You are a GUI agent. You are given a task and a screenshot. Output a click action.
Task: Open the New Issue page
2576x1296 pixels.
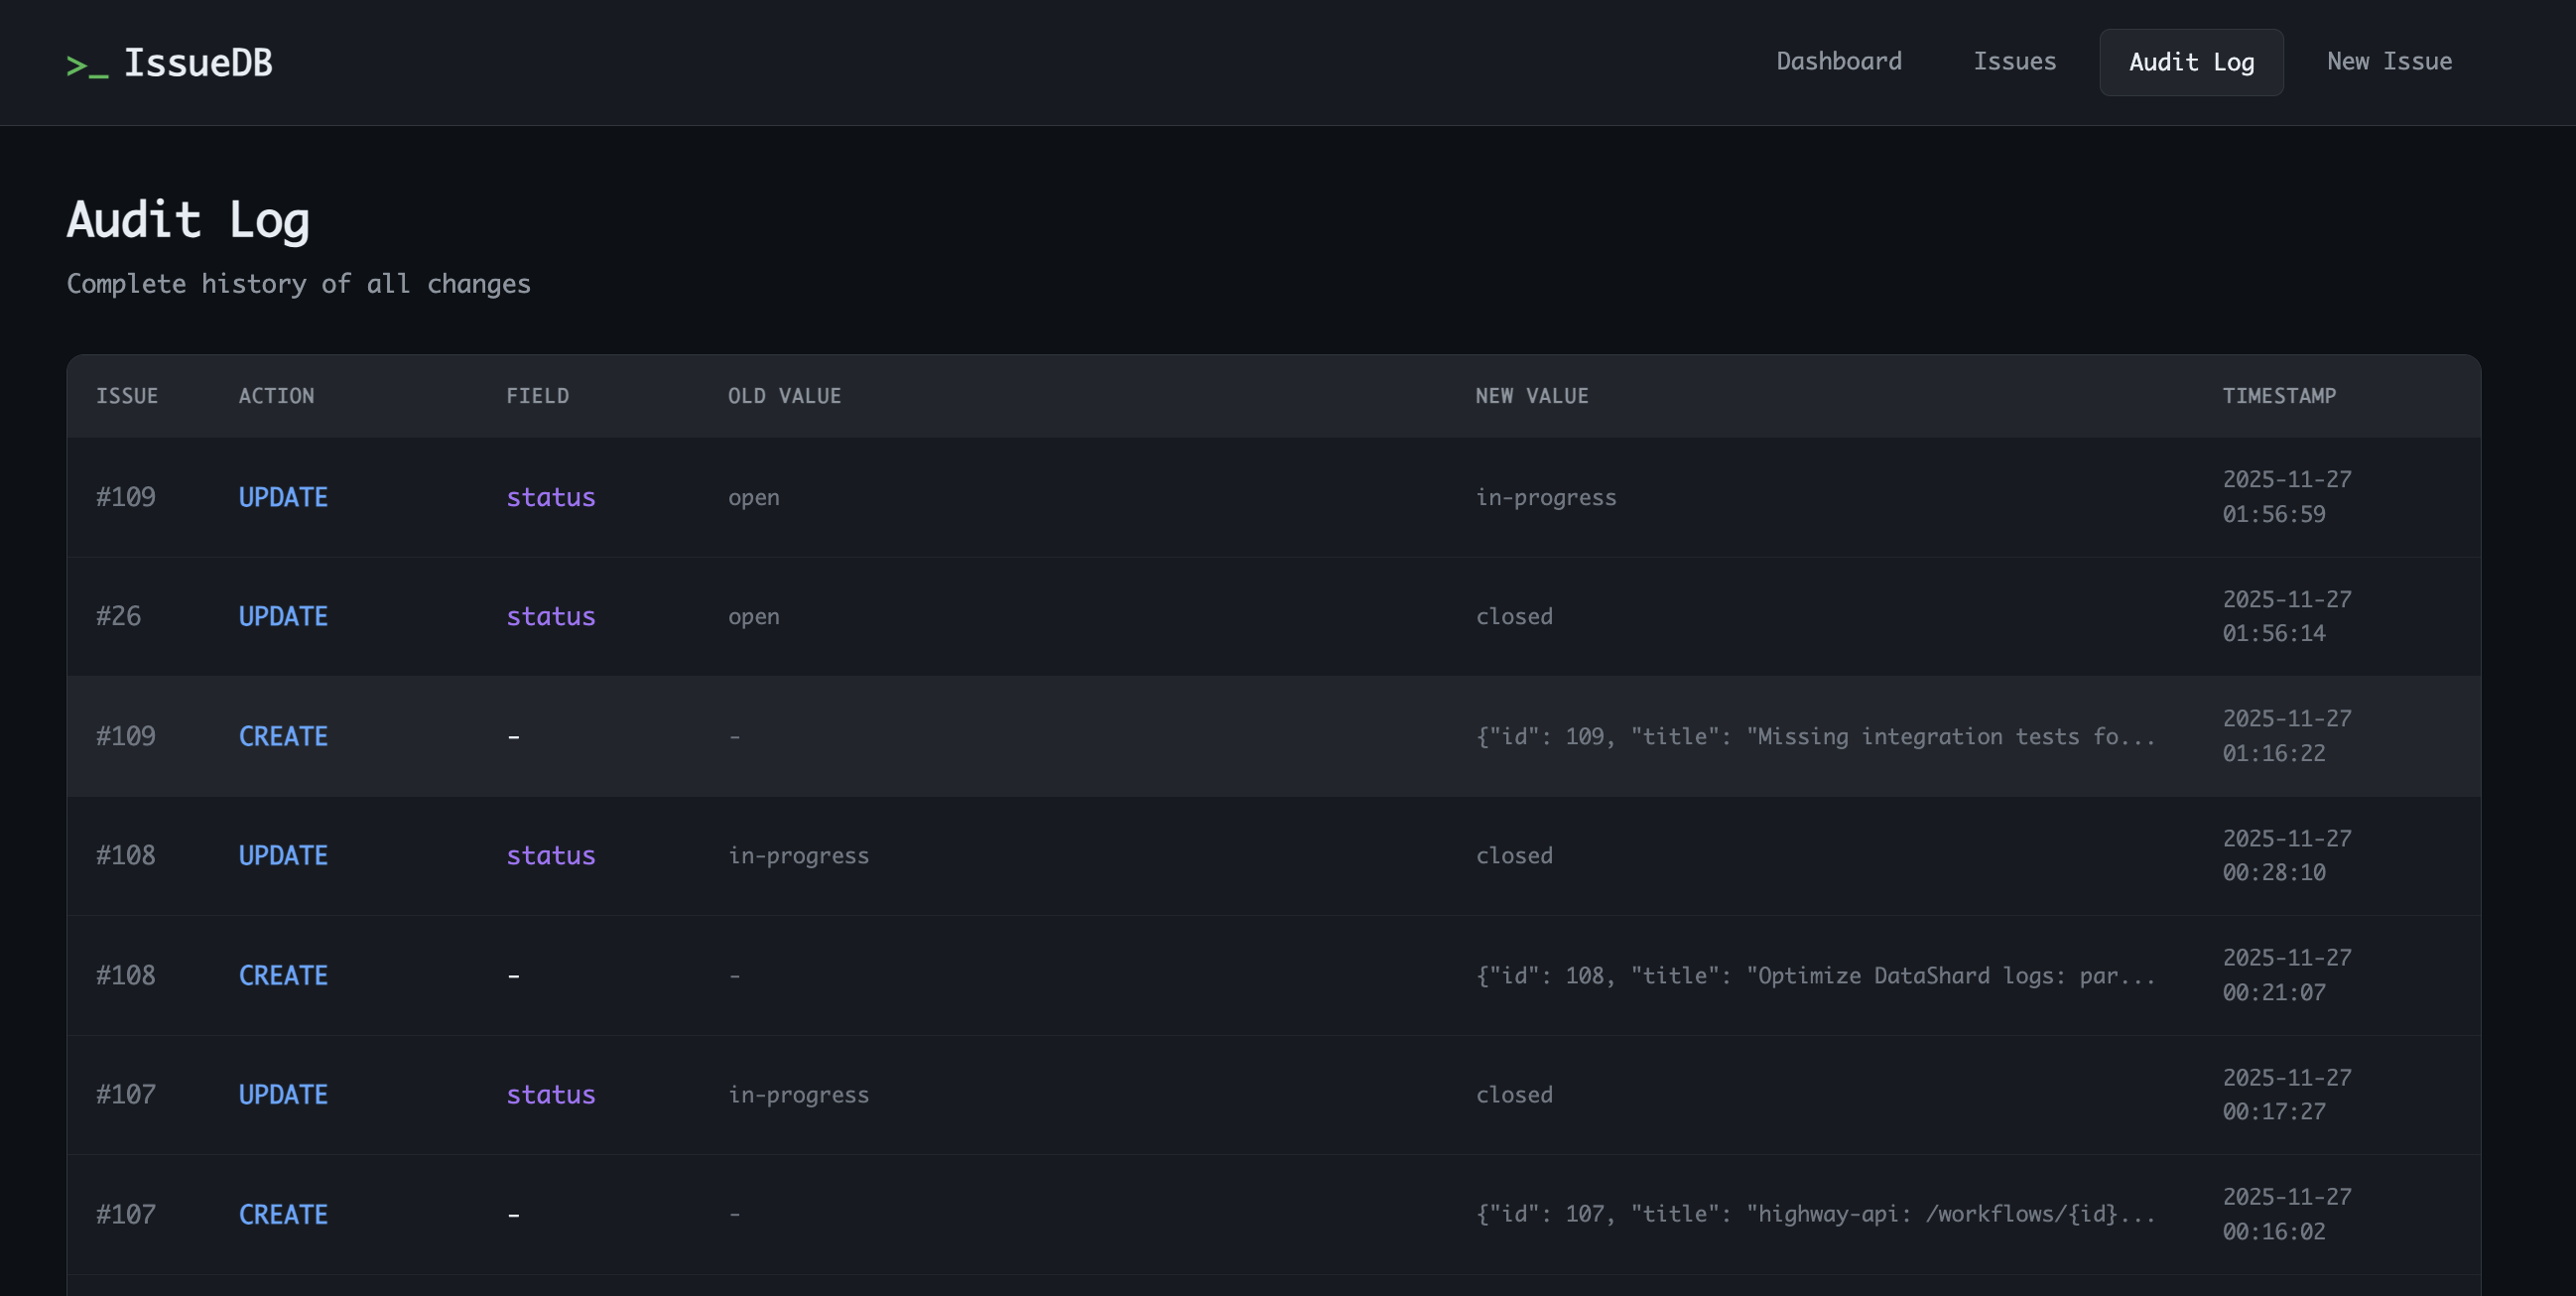[x=2388, y=62]
